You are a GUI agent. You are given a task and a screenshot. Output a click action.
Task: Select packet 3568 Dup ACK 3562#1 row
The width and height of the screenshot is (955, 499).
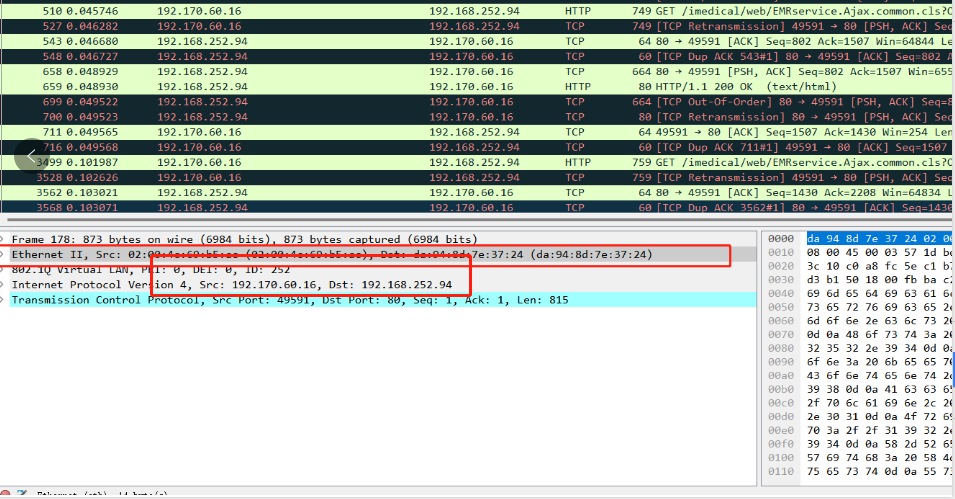478,207
